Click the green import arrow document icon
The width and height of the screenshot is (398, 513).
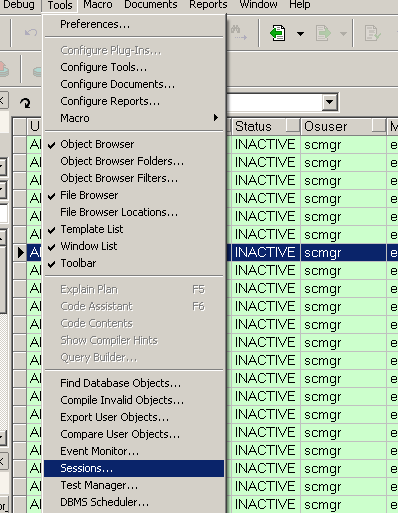tap(277, 33)
